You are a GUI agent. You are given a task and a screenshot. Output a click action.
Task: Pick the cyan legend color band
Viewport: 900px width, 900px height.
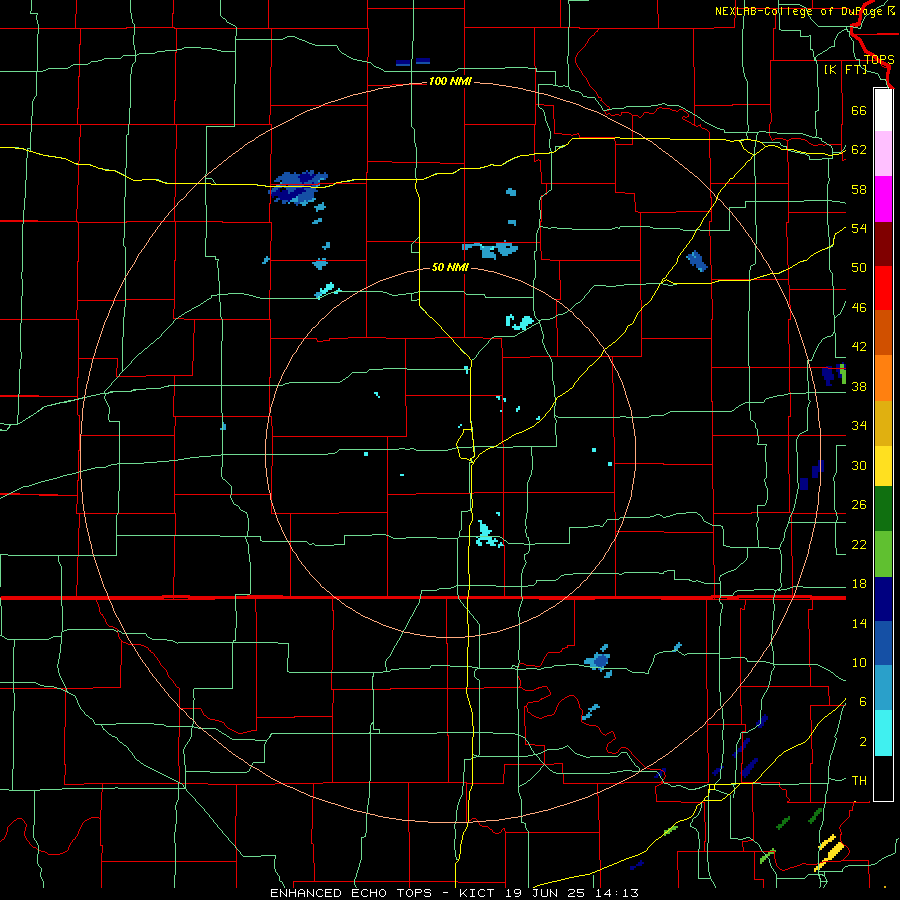pyautogui.click(x=883, y=732)
